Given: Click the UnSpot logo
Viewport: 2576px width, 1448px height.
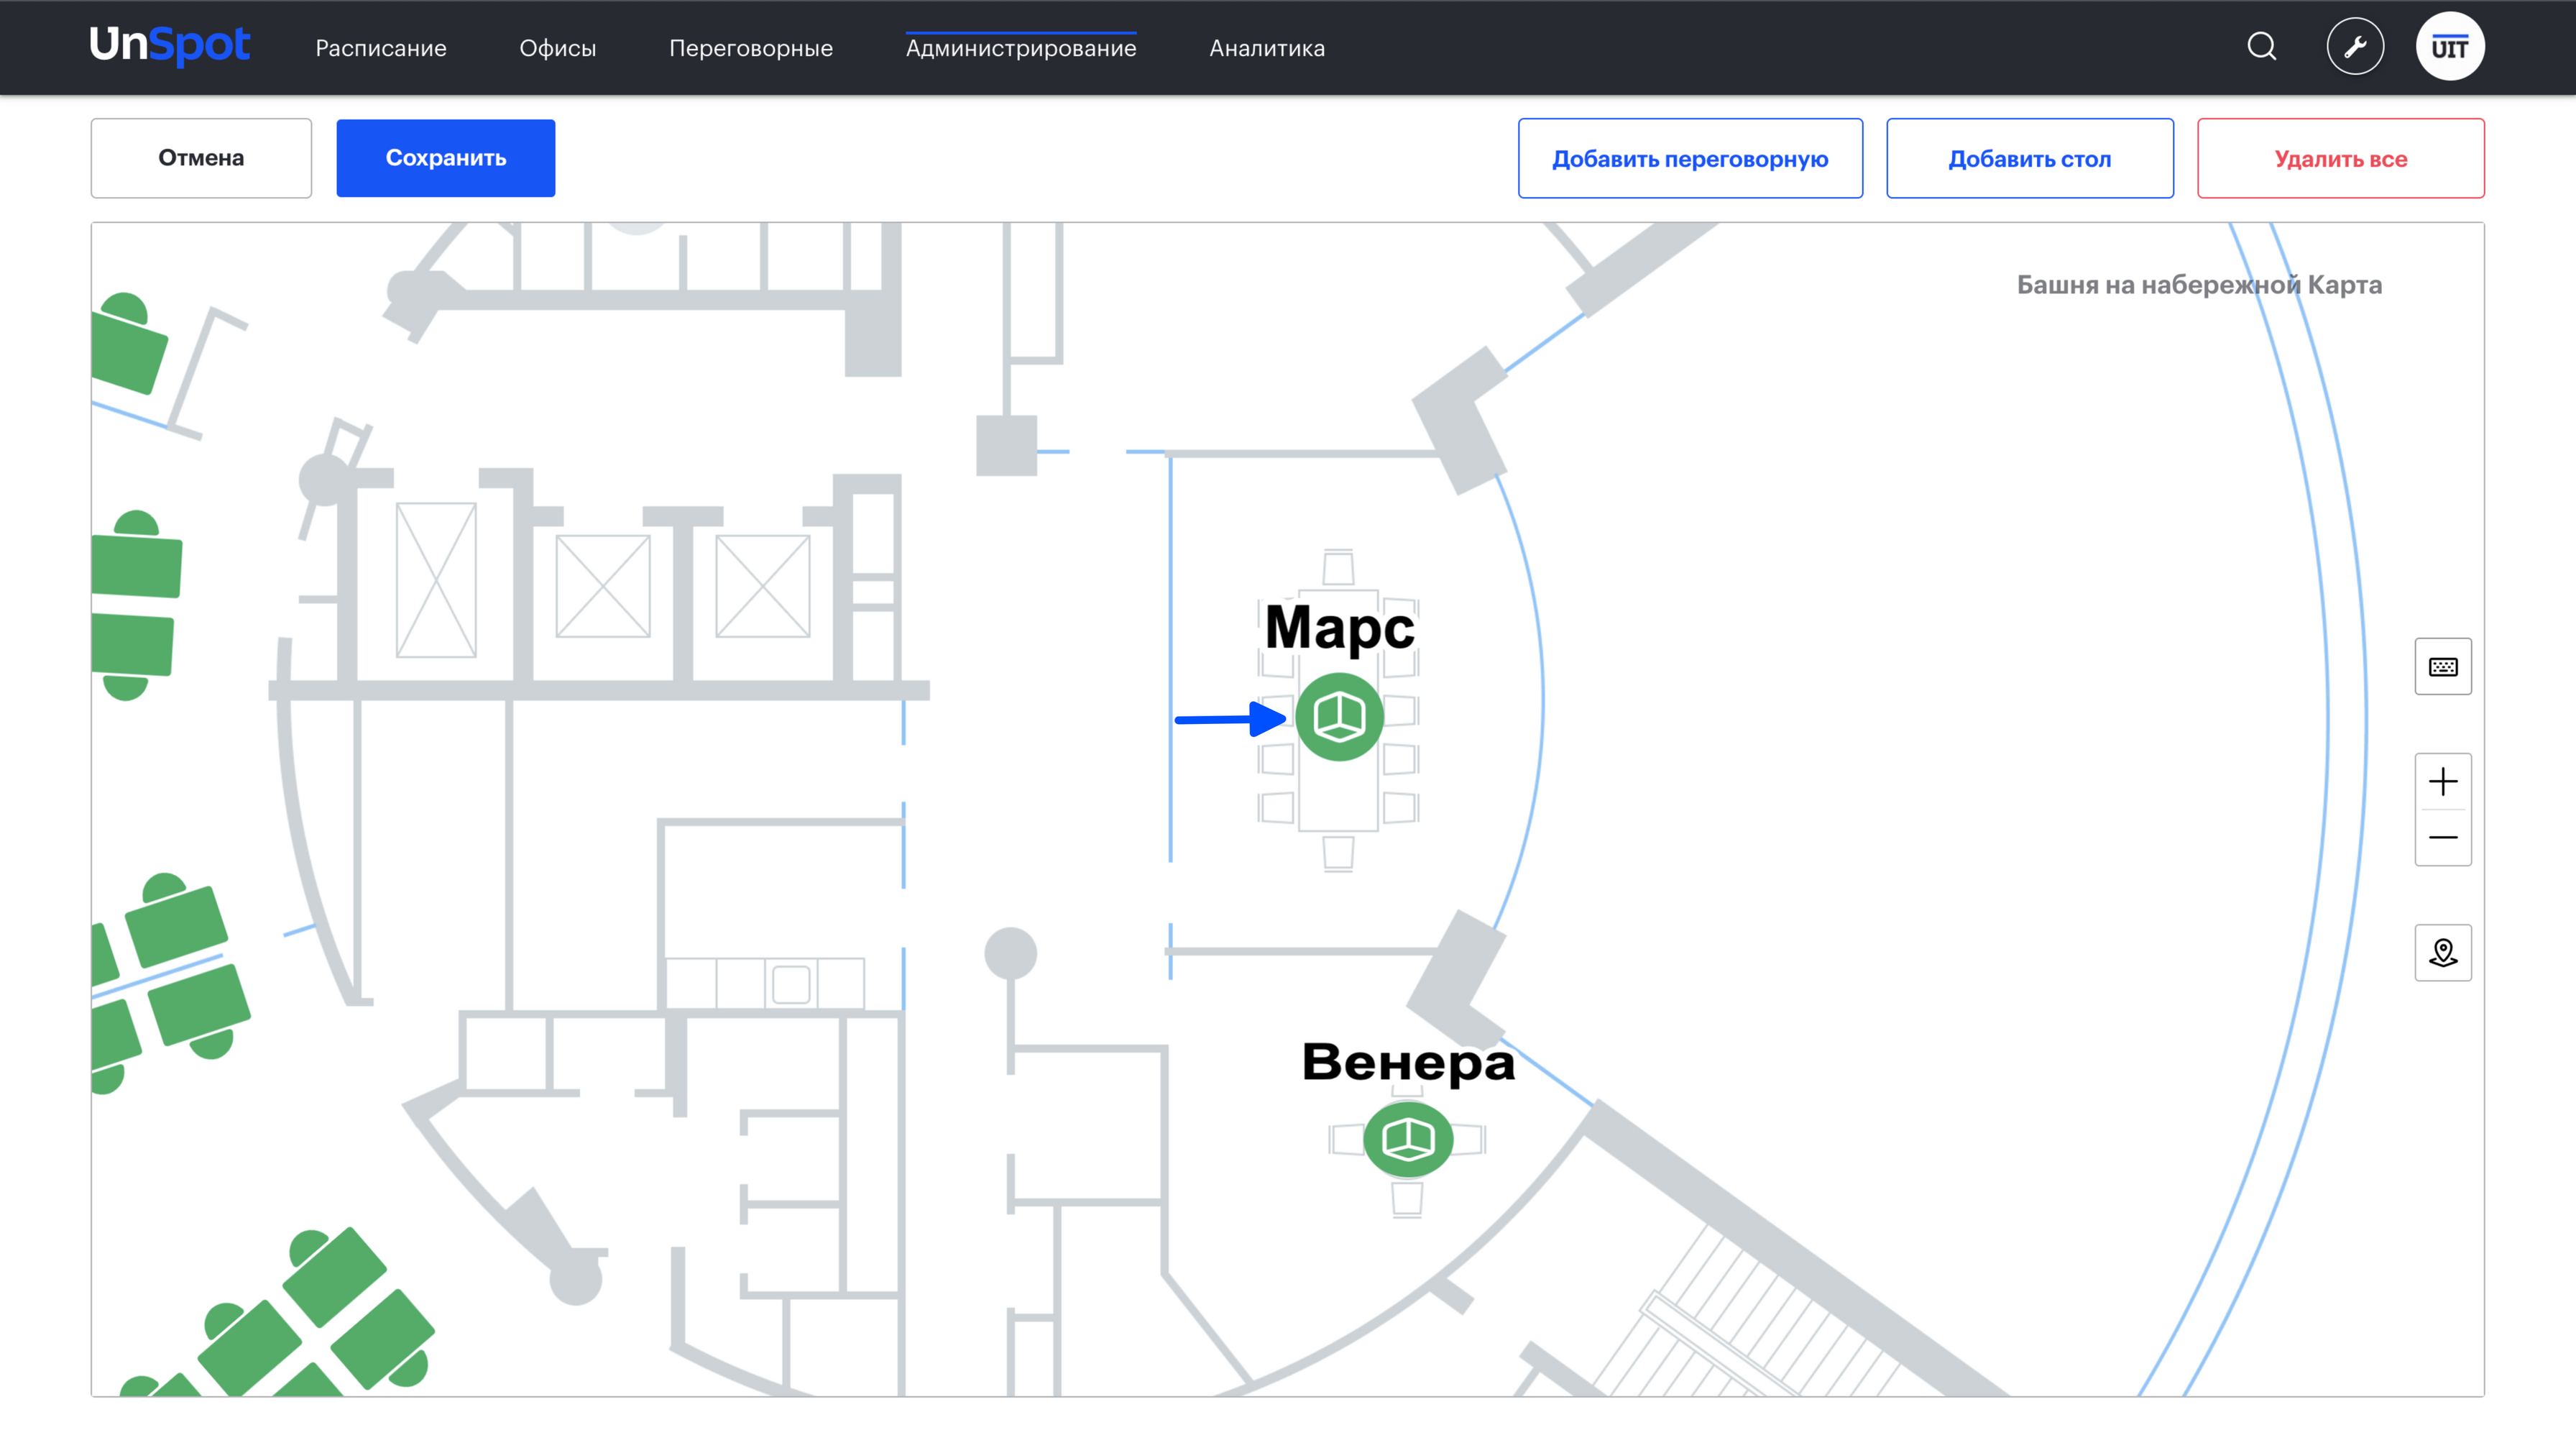Looking at the screenshot, I should tap(170, 46).
